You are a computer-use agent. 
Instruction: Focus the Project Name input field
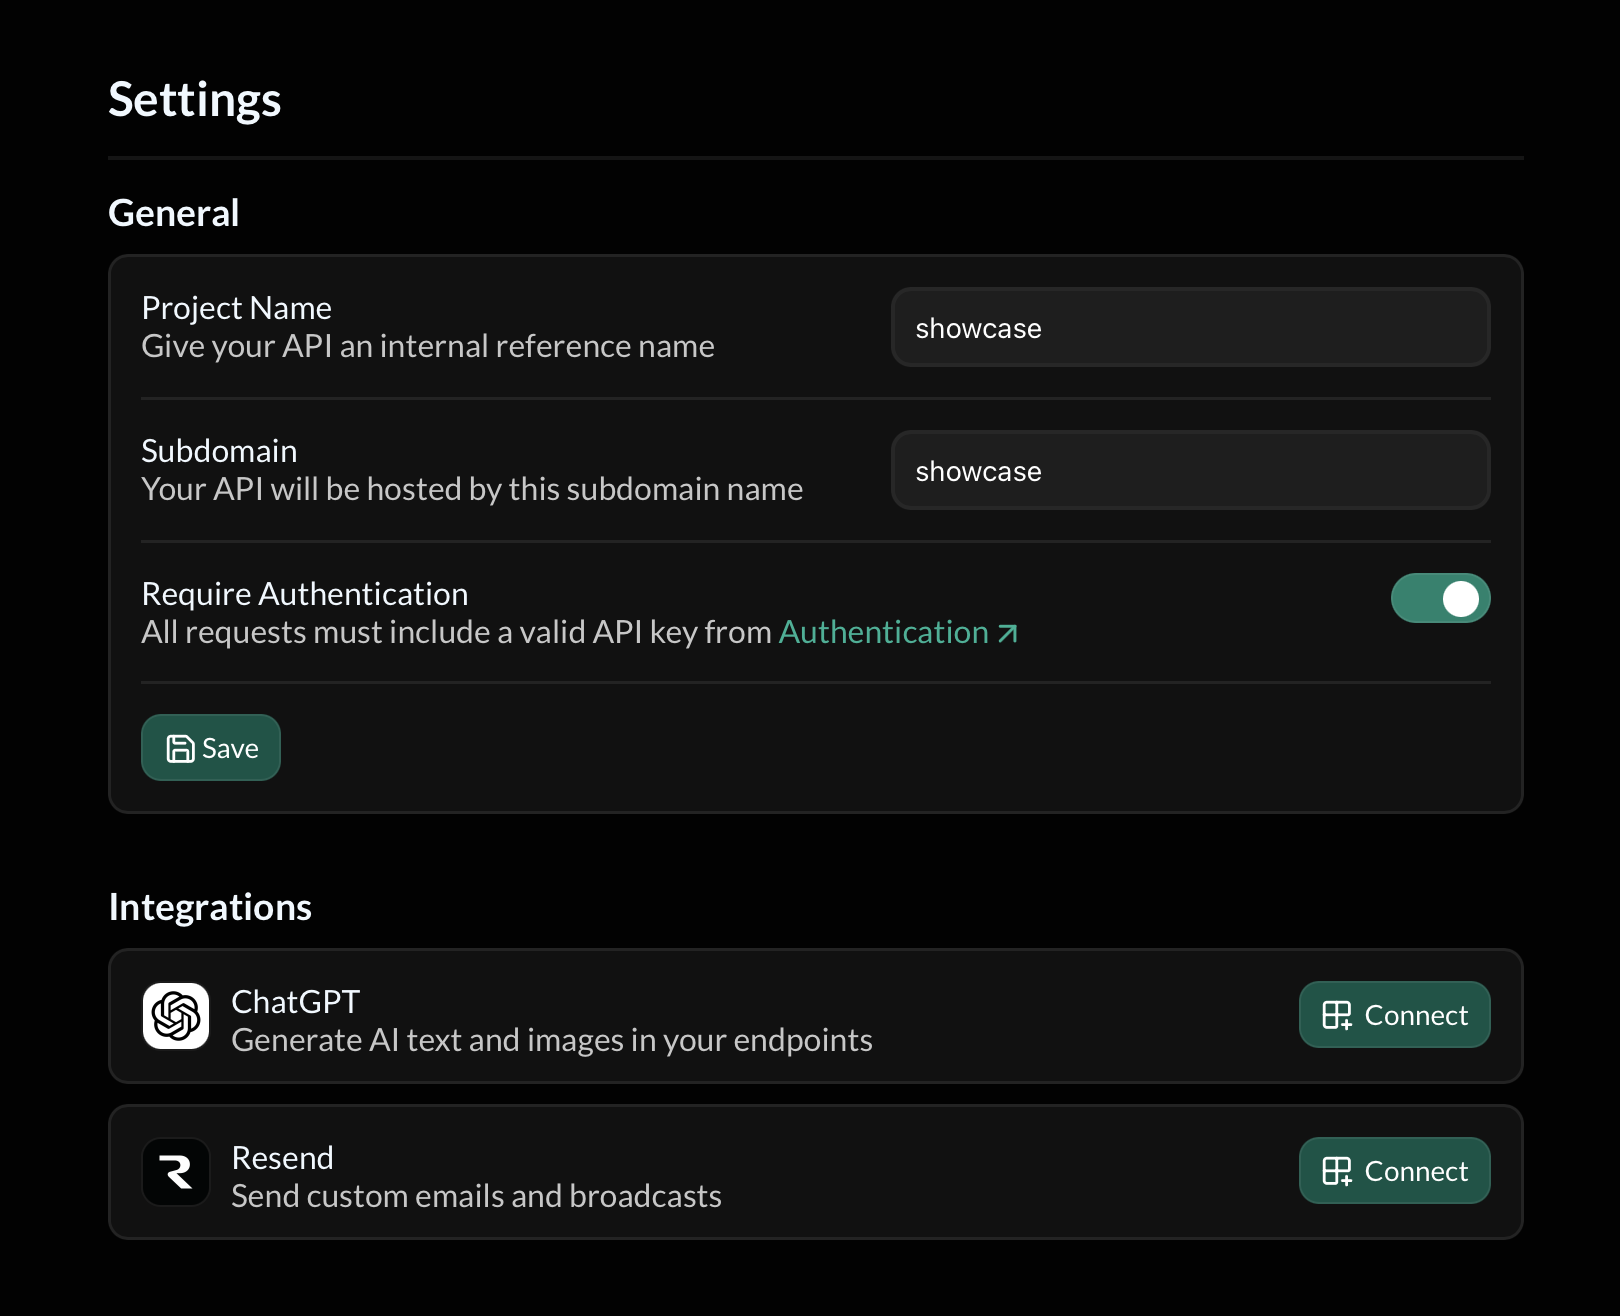point(1190,327)
